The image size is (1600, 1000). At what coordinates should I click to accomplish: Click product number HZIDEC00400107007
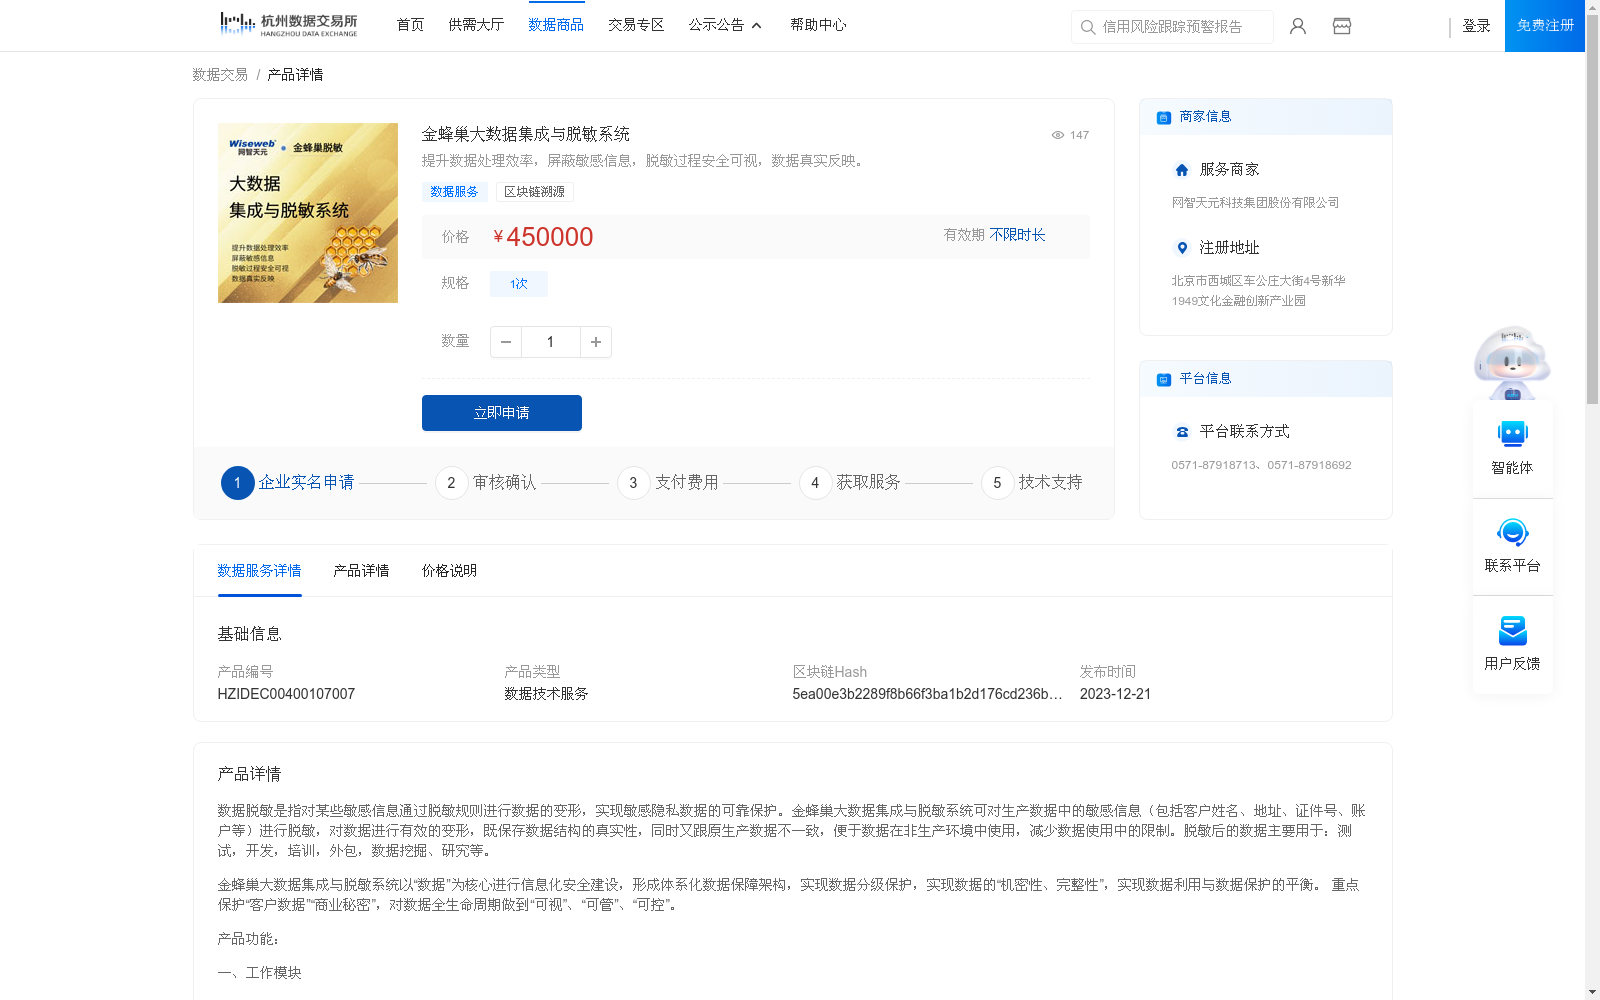[x=286, y=694]
